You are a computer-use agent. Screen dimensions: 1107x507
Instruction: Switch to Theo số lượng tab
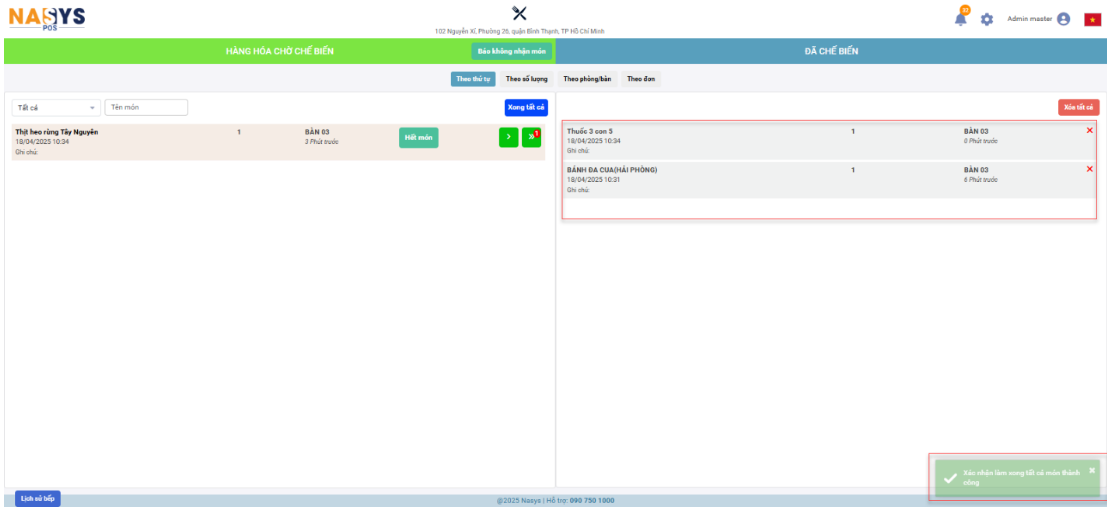point(526,79)
